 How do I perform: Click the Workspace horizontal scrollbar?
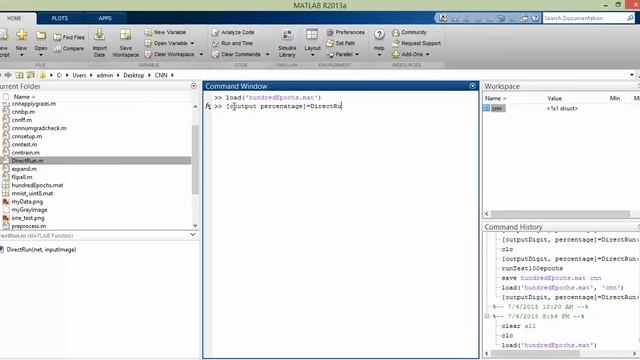tap(560, 214)
